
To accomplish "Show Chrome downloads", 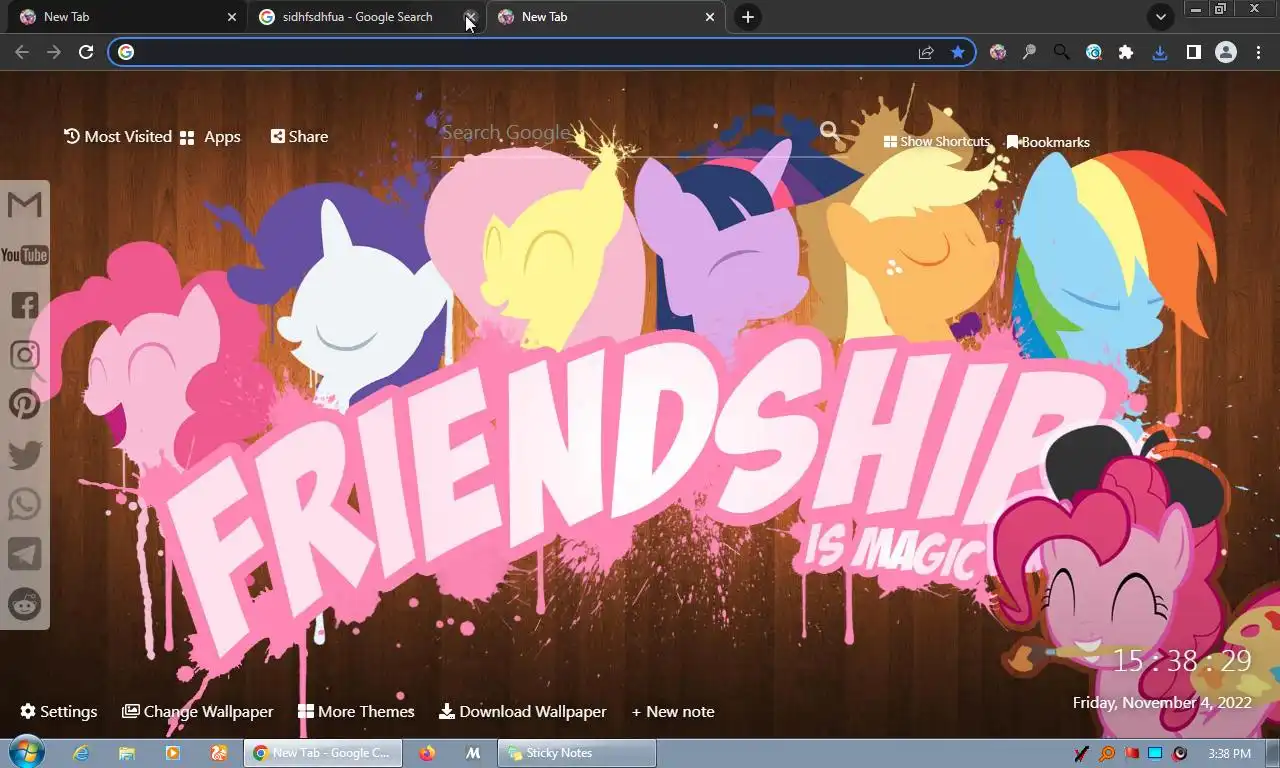I will click(x=1160, y=52).
